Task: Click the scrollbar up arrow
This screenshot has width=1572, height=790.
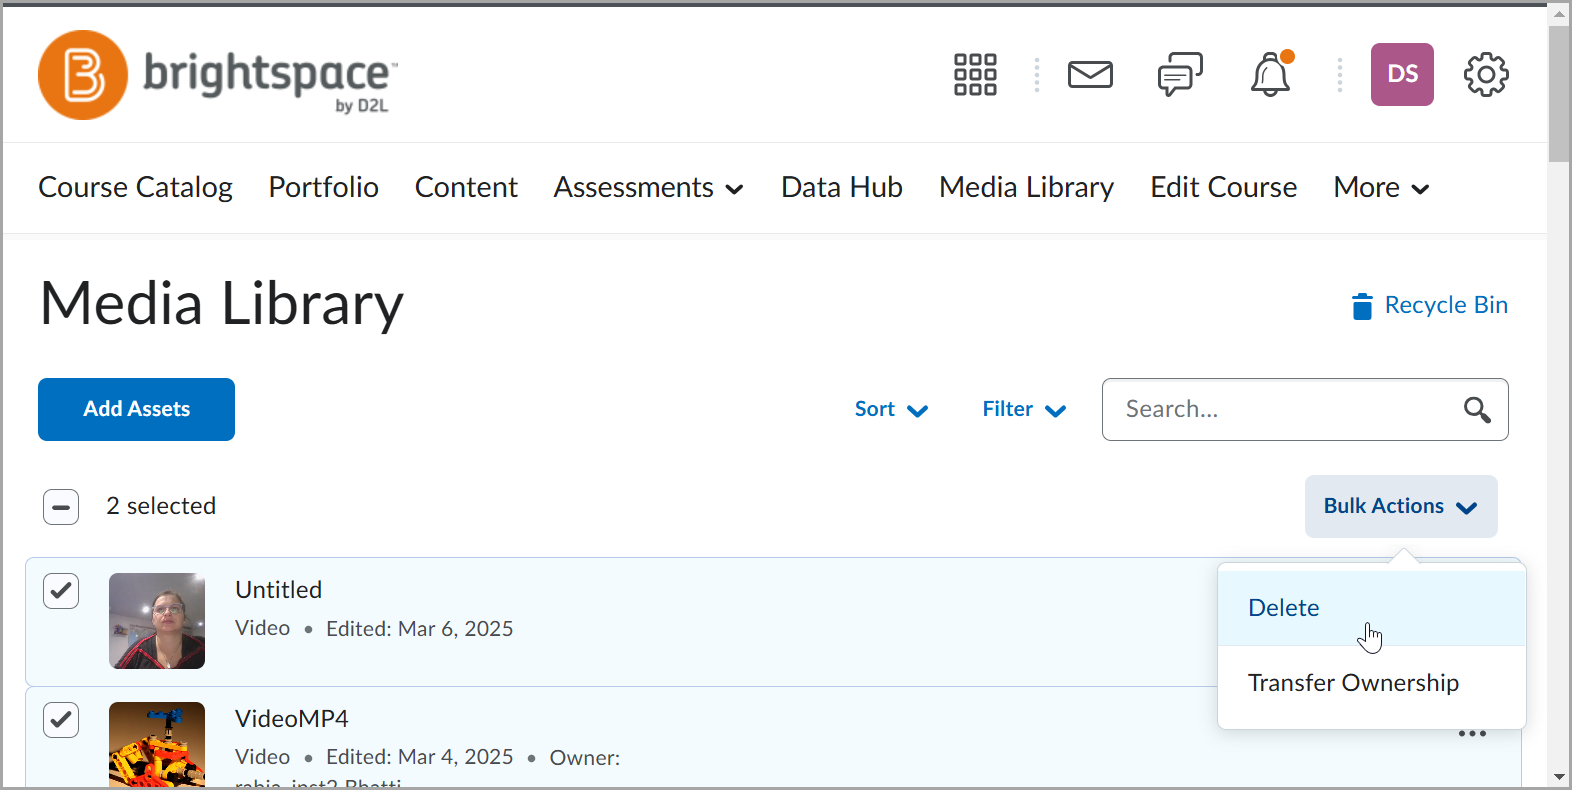Action: [x=1559, y=15]
